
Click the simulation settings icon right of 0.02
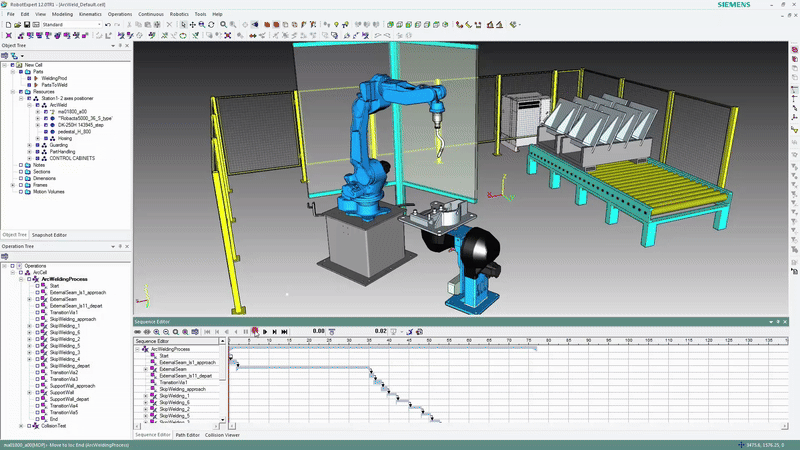click(393, 332)
